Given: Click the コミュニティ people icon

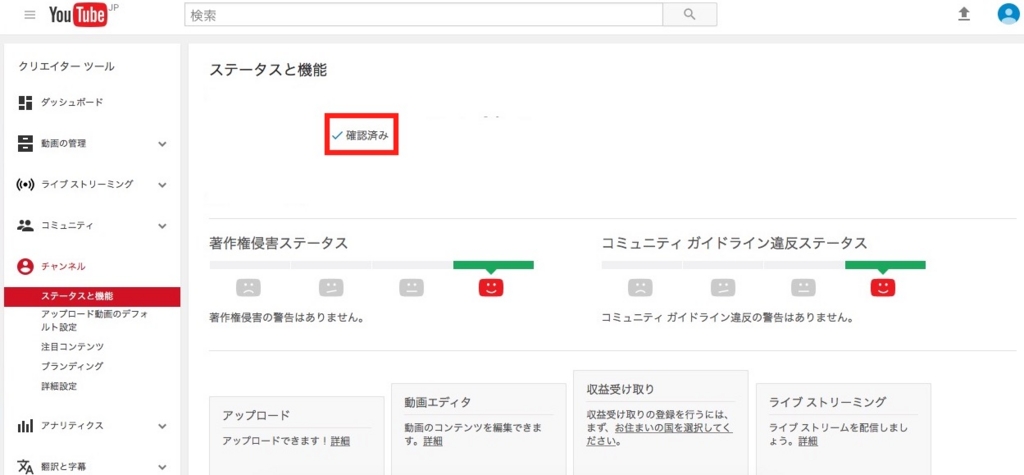Looking at the screenshot, I should coord(25,225).
